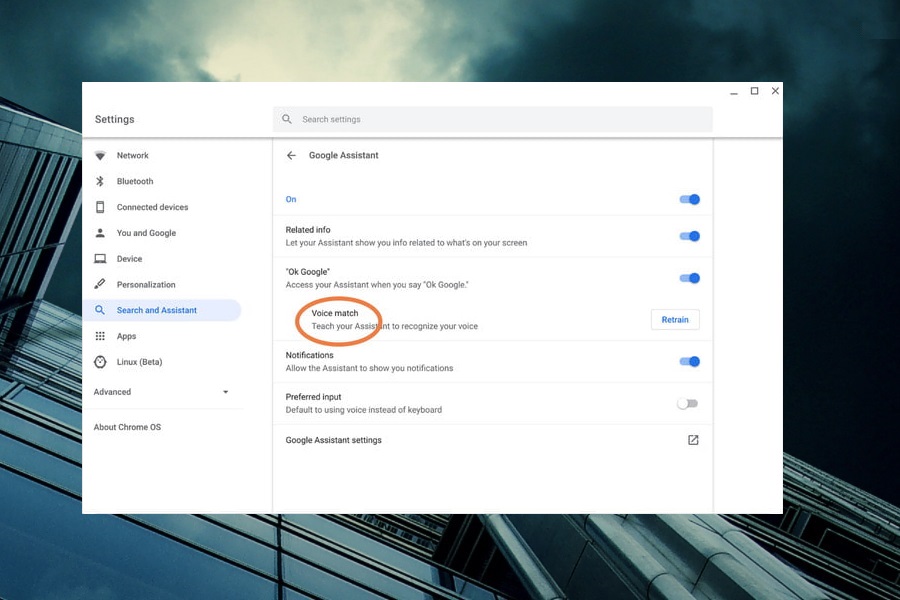Screen dimensions: 900x600
Task: Select Search and Assistant in sidebar
Action: 157,310
